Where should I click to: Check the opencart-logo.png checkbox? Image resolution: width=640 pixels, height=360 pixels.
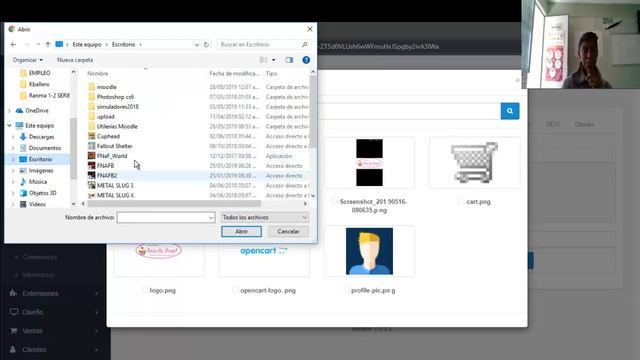point(235,290)
